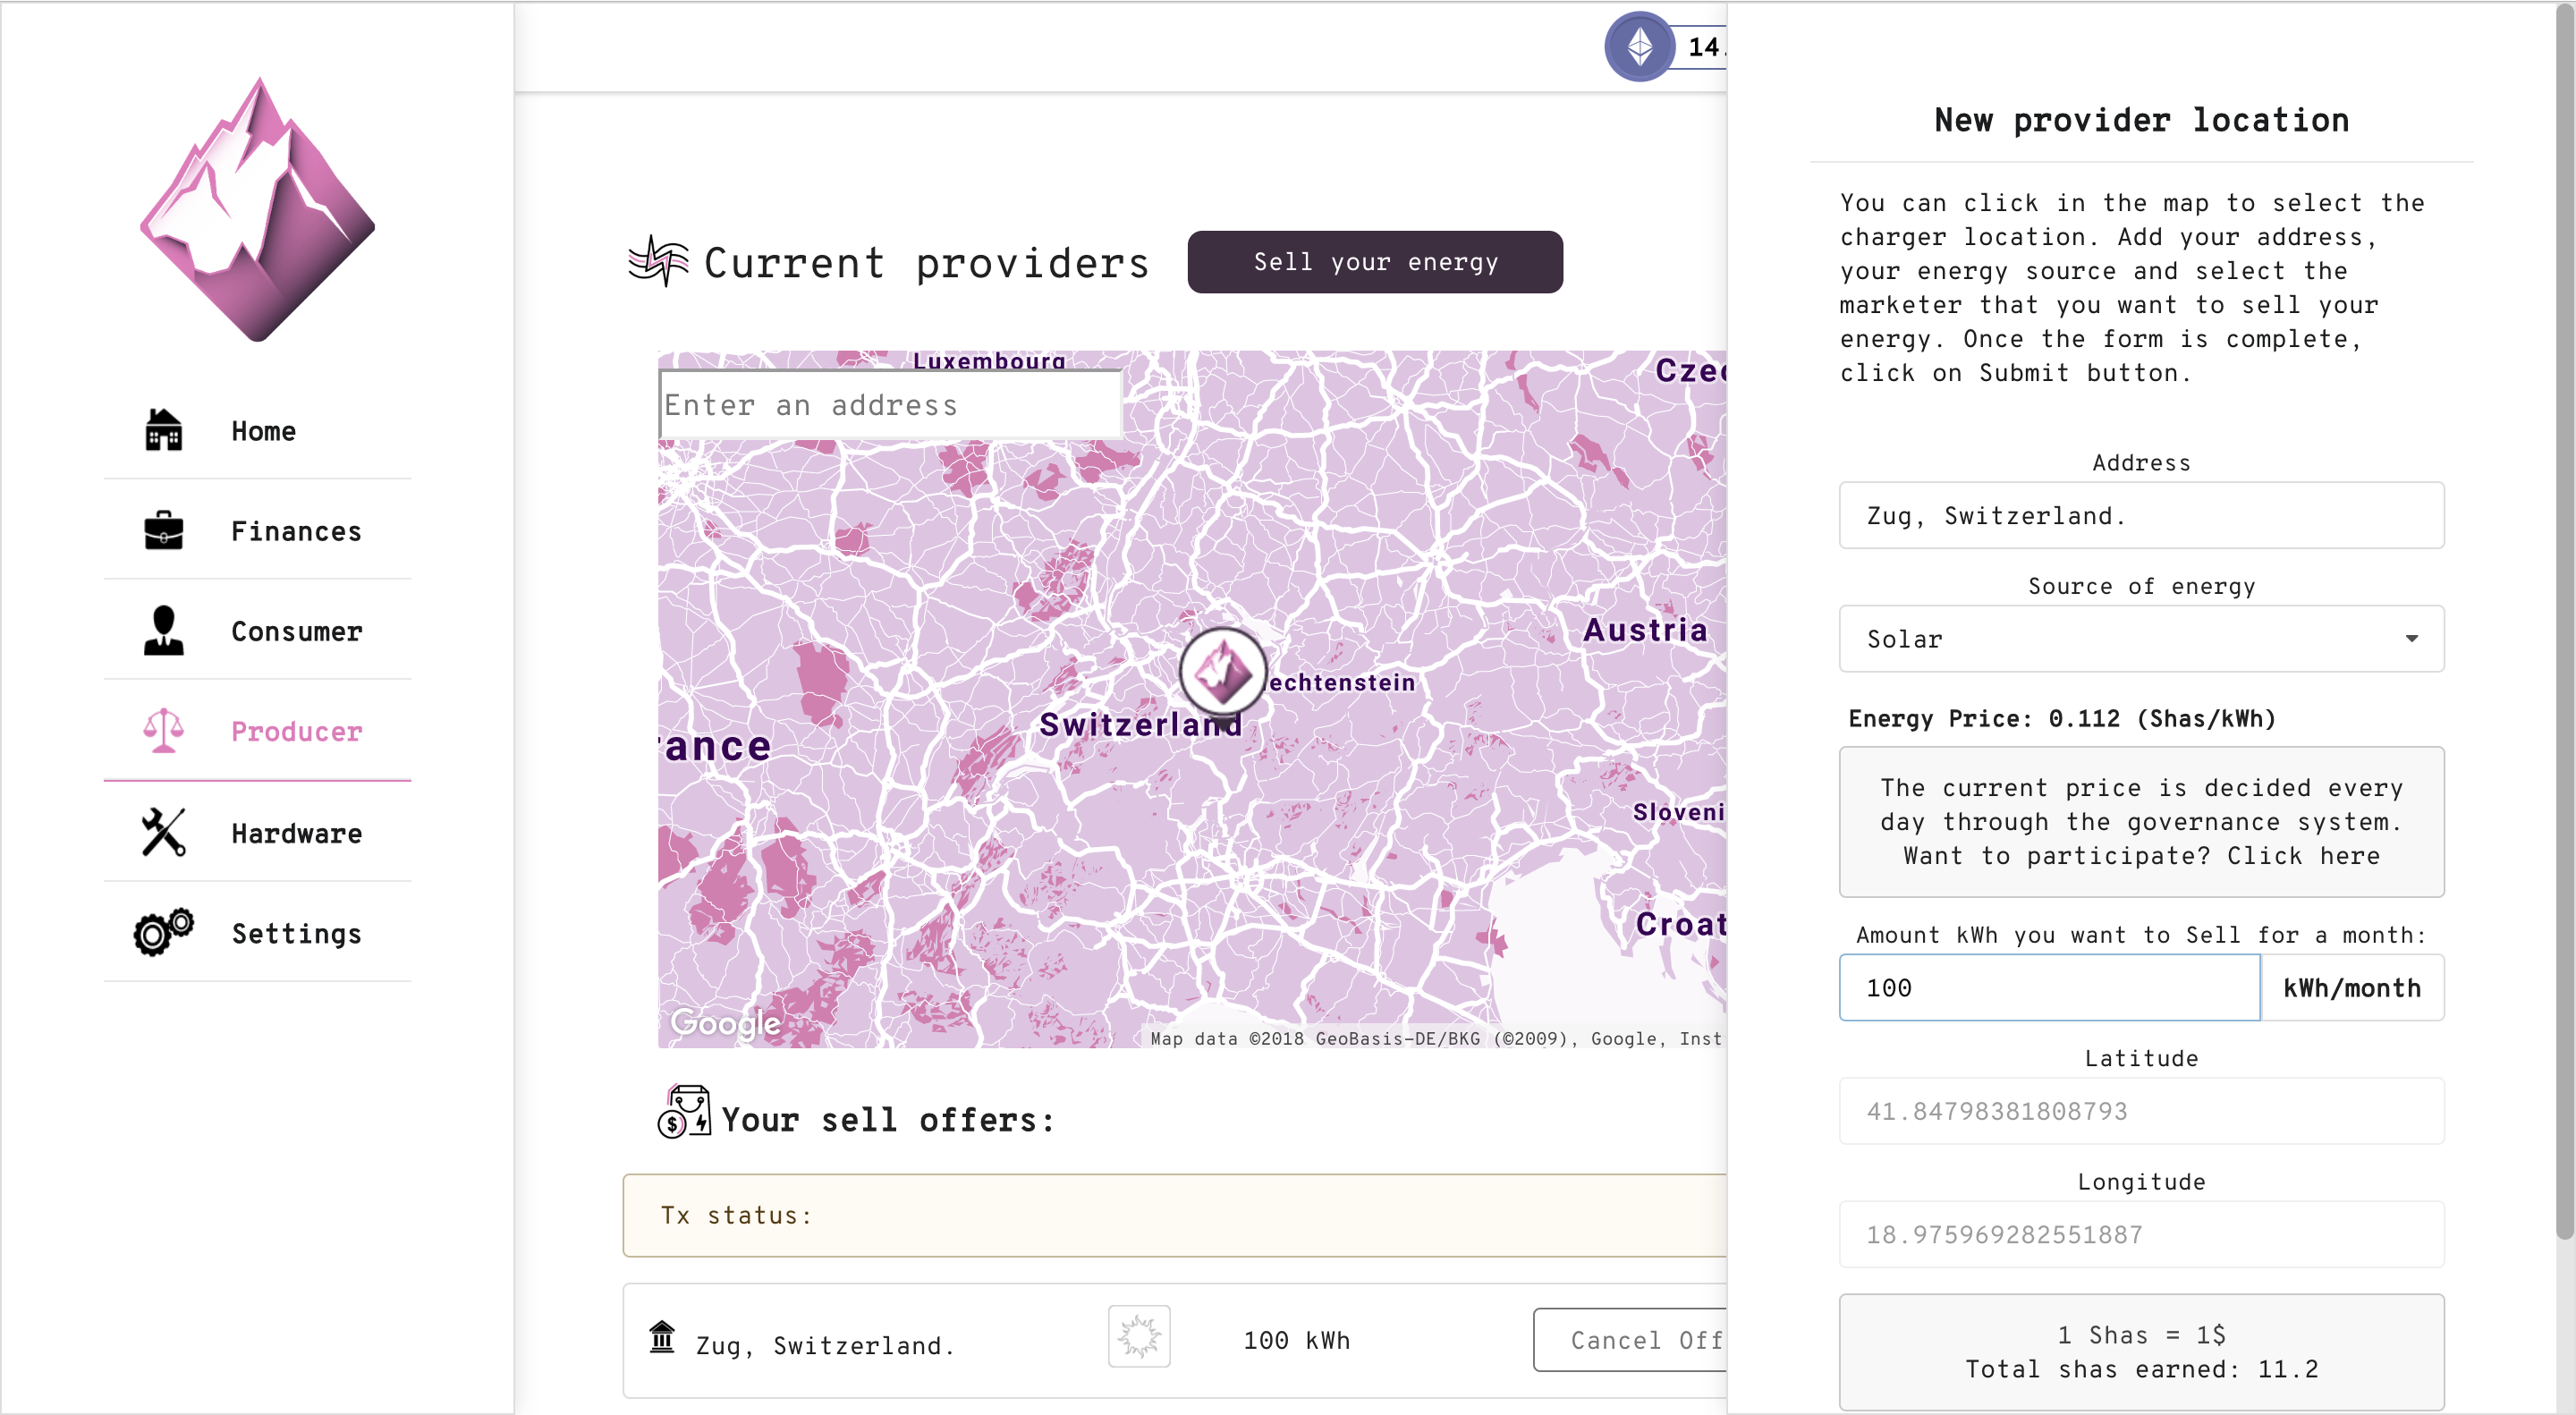Screen dimensions: 2576x1415
Task: Click the Sell your energy button
Action: tap(1375, 262)
